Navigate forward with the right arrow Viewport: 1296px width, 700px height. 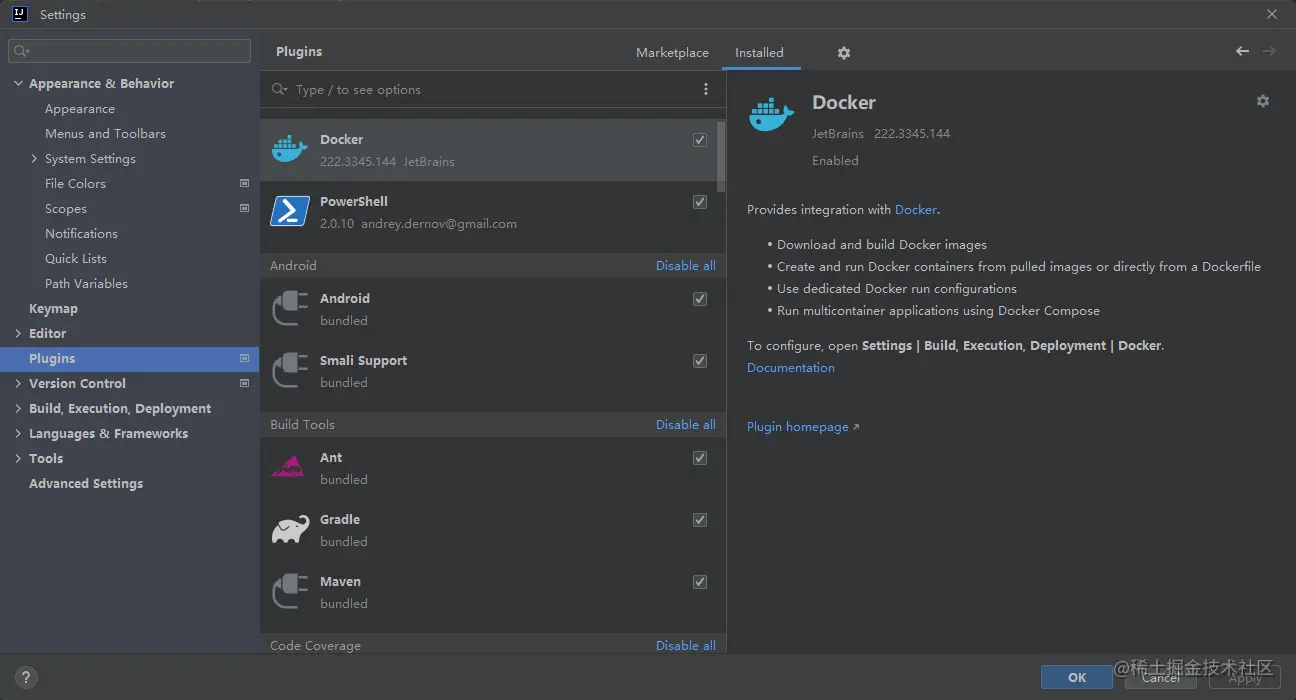[x=1269, y=51]
